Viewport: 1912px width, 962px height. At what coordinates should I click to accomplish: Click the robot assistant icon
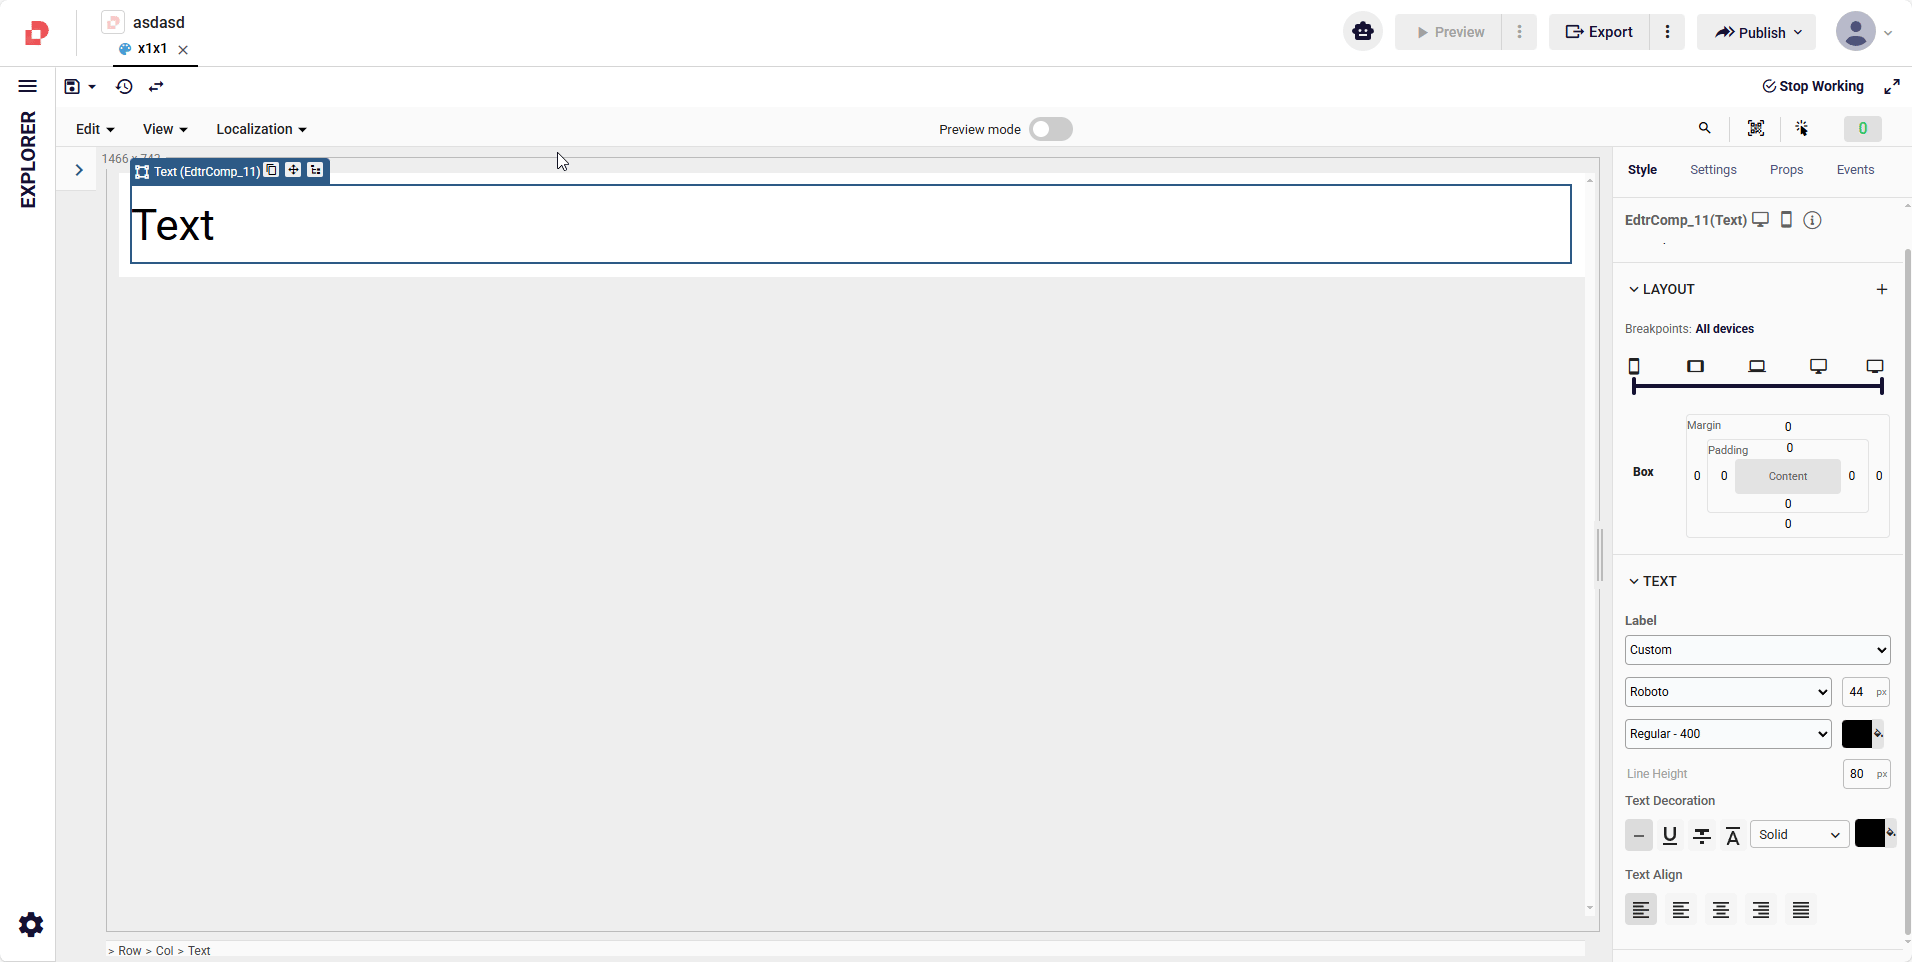[1362, 32]
